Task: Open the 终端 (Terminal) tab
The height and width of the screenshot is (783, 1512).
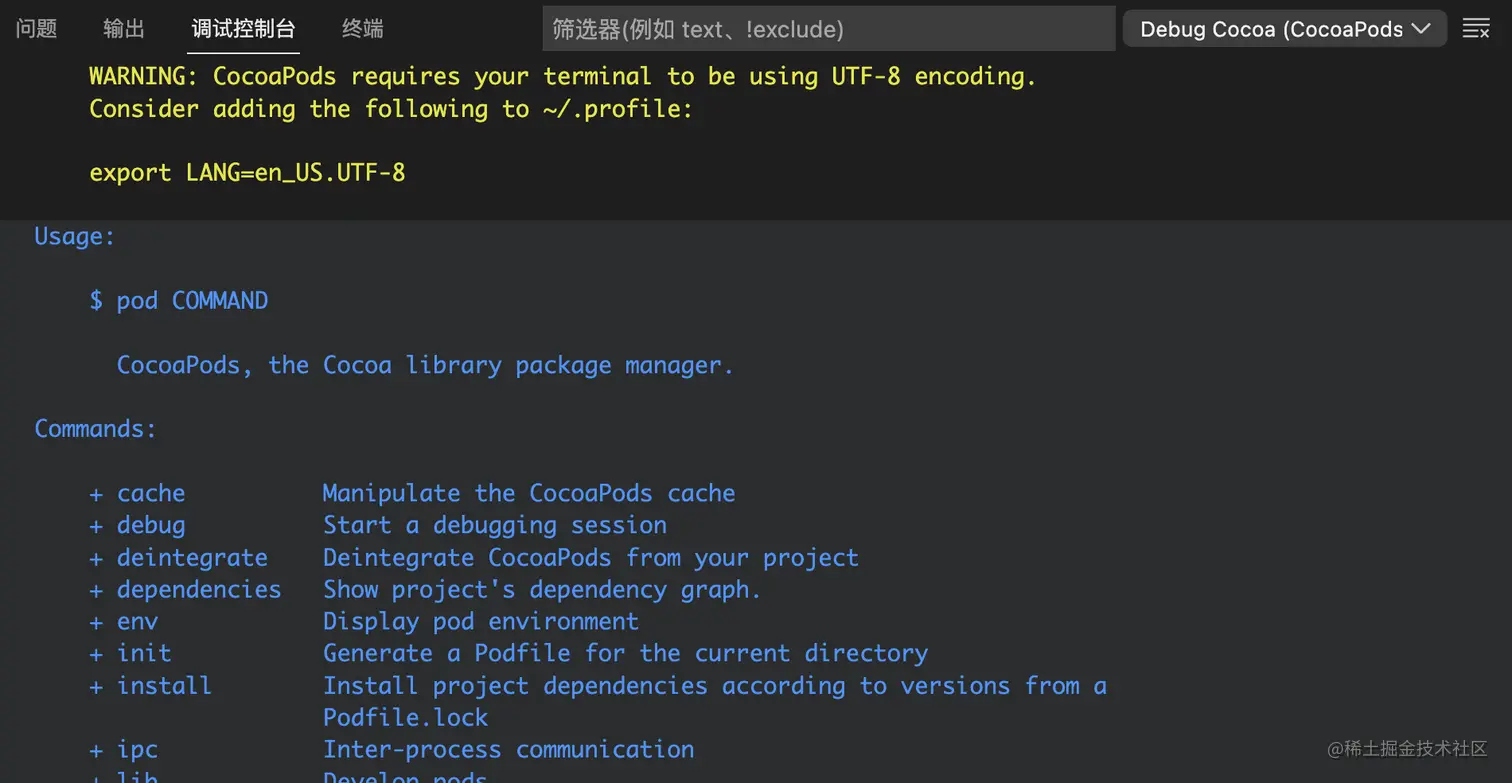Action: coord(362,29)
